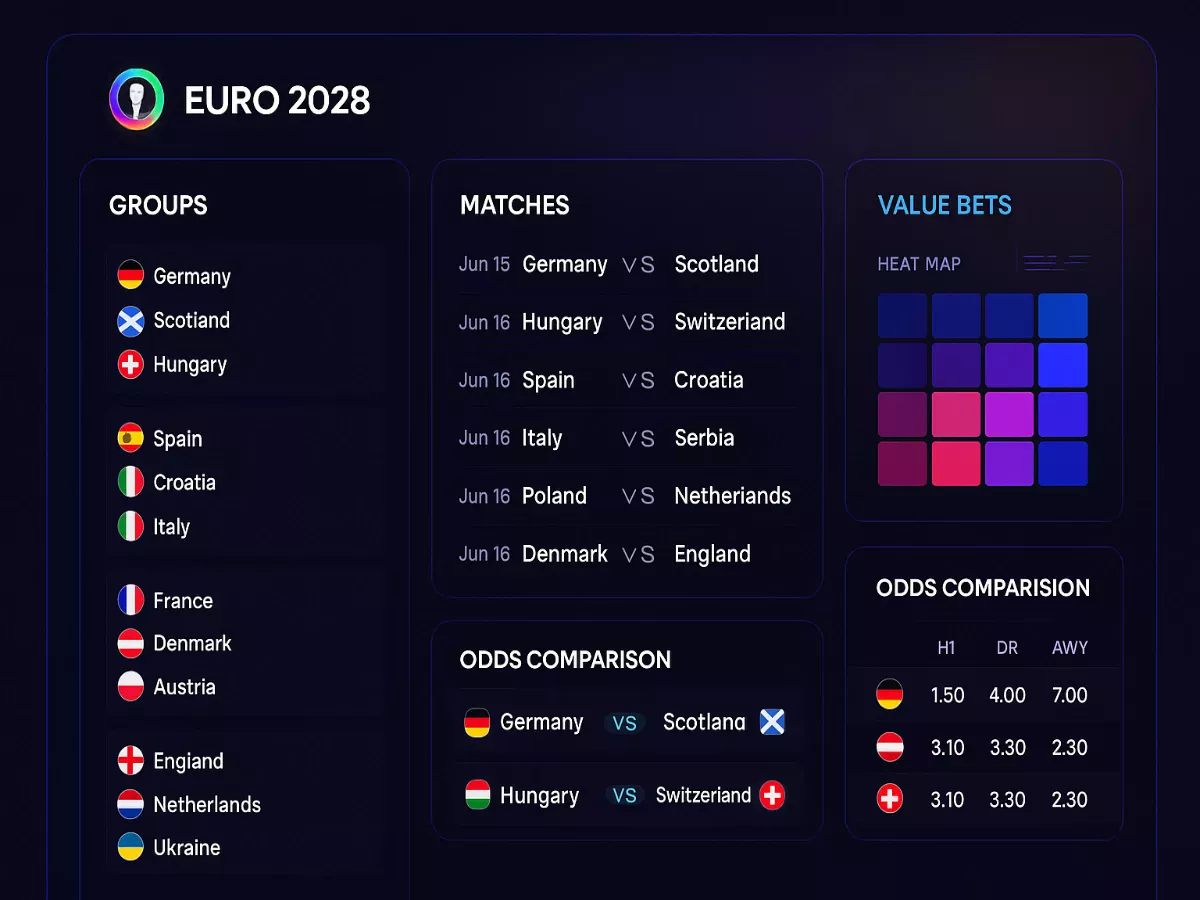Click the France flag in the Groups list

pyautogui.click(x=130, y=600)
